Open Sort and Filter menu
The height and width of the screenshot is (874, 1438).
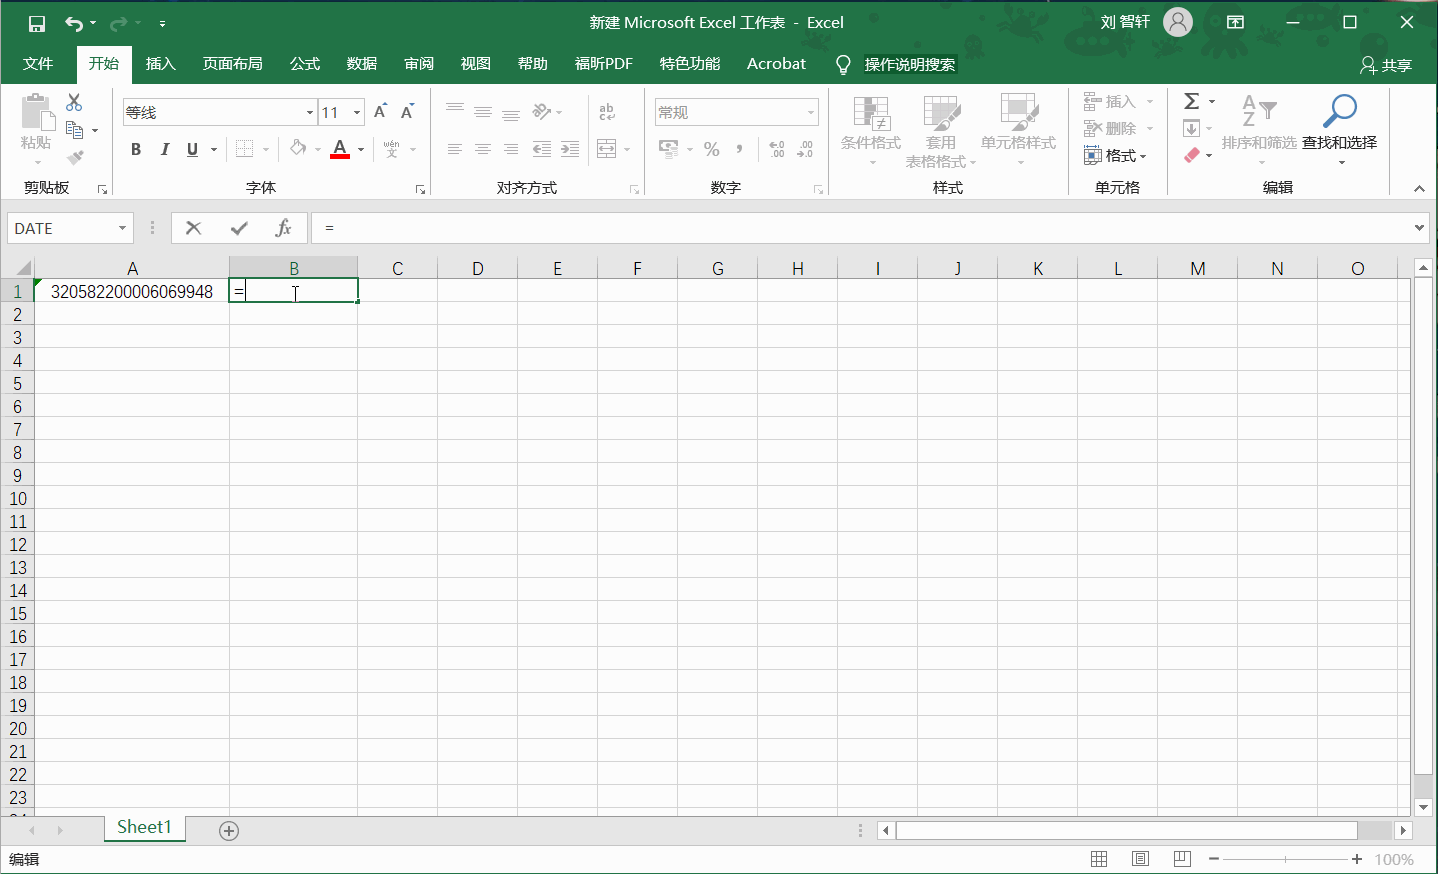(x=1259, y=131)
